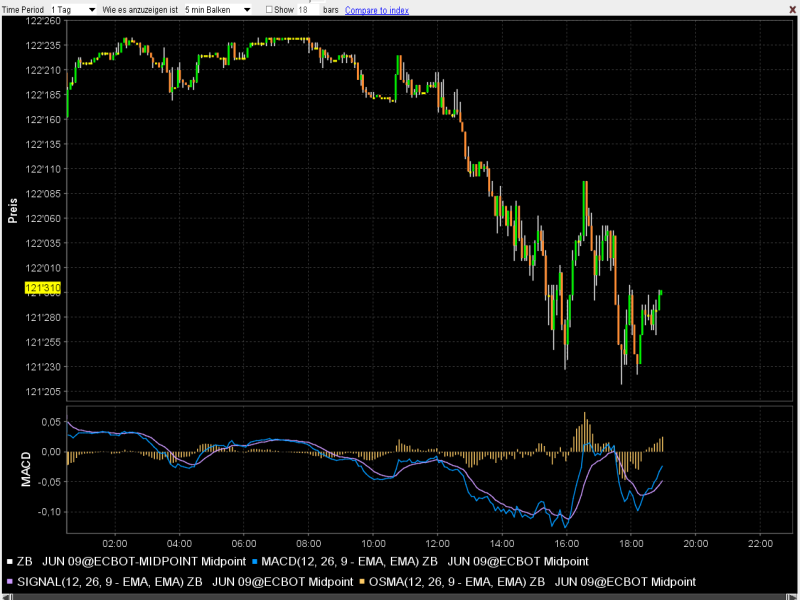Click the 122'010 price axis label
This screenshot has height=600, width=800.
coord(43,268)
